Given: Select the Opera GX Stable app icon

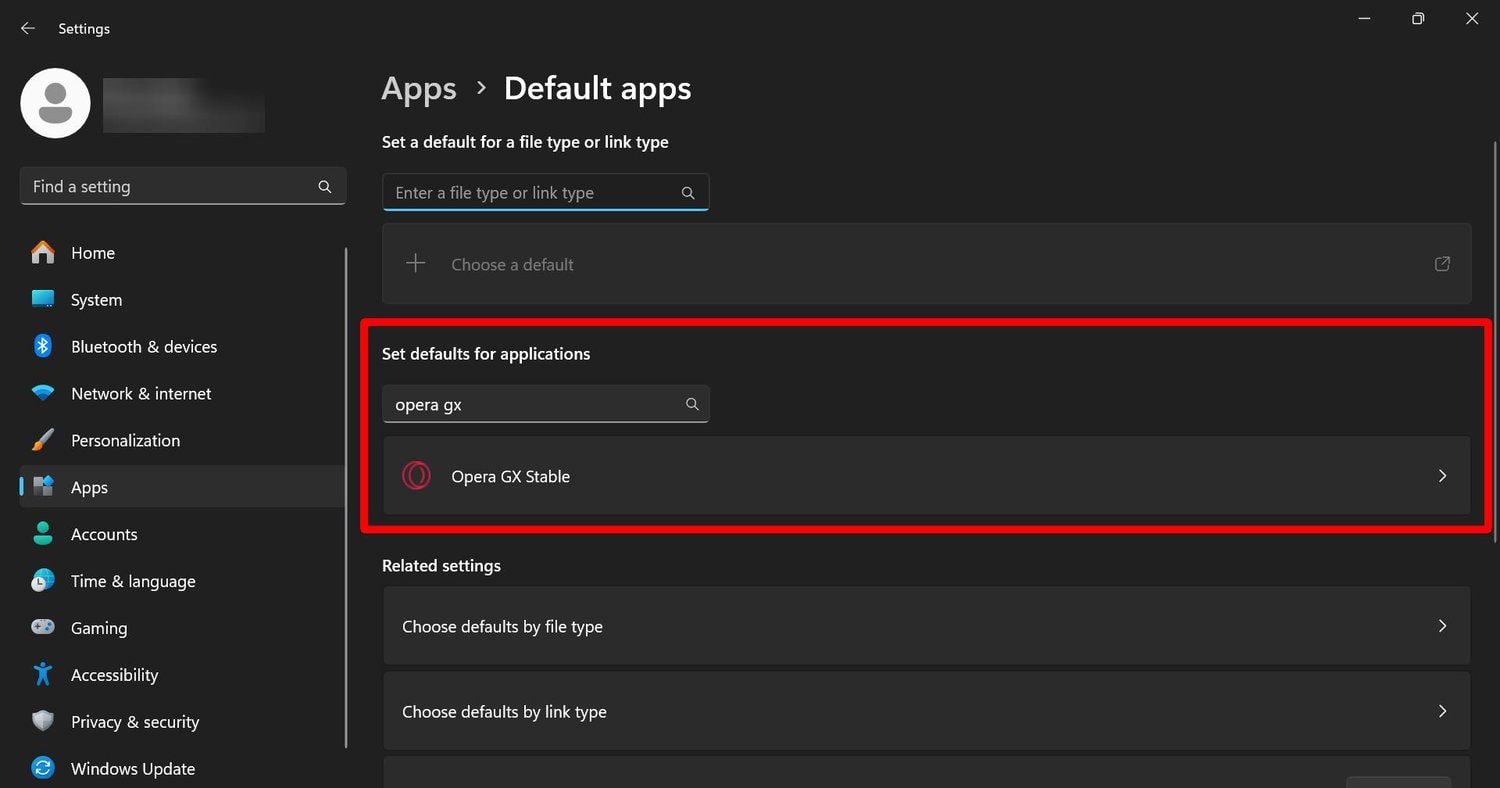Looking at the screenshot, I should tap(416, 476).
